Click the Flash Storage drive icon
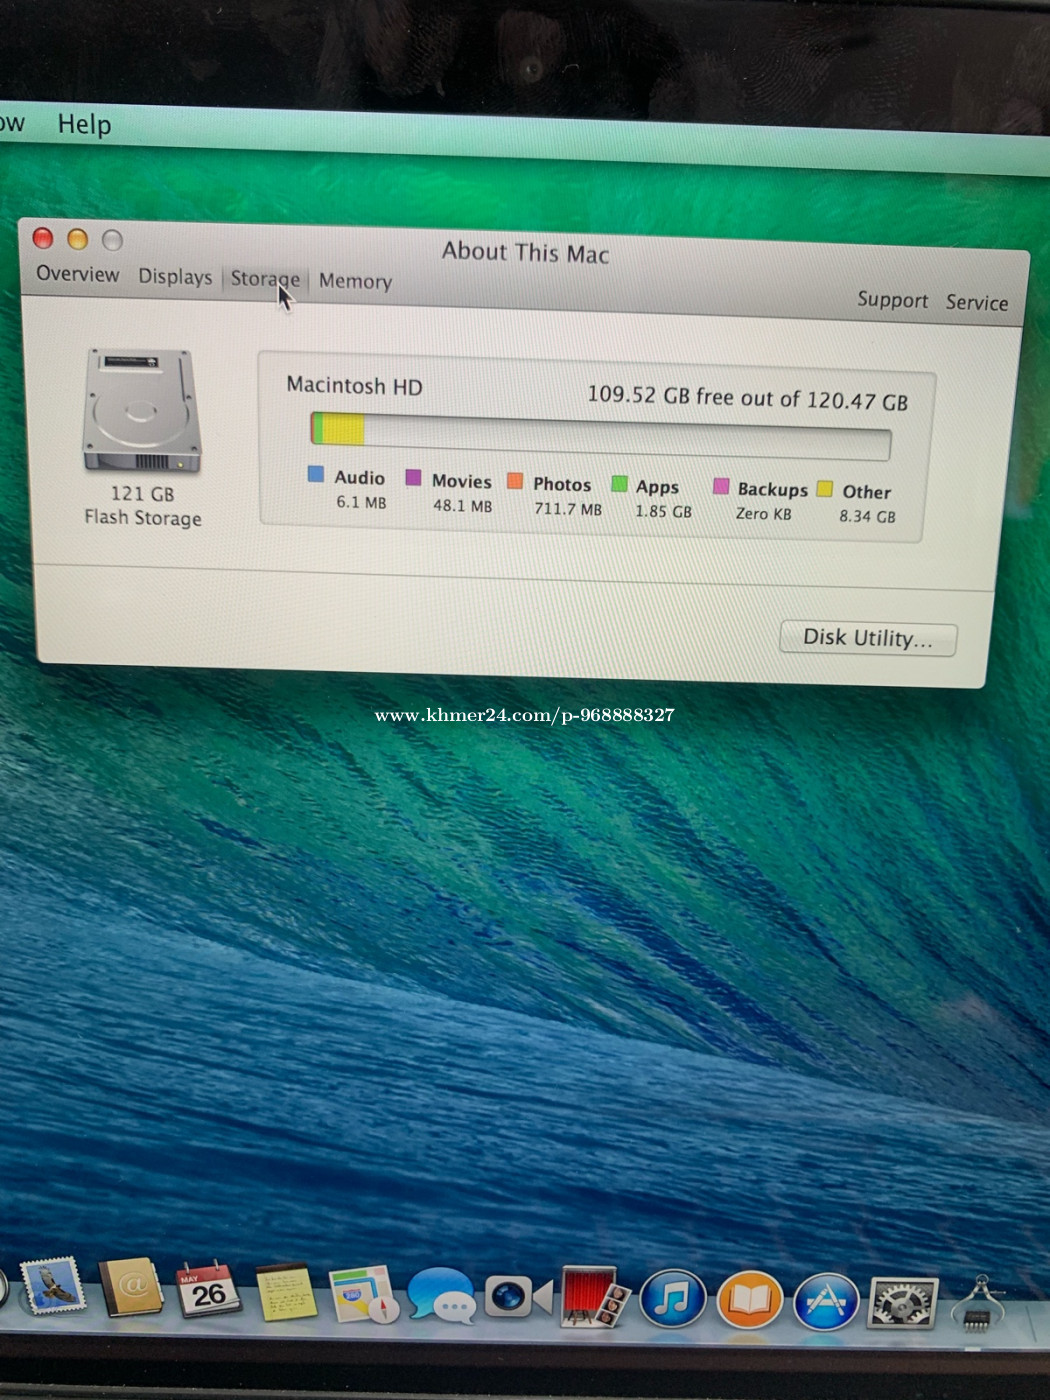This screenshot has width=1050, height=1400. pos(142,411)
